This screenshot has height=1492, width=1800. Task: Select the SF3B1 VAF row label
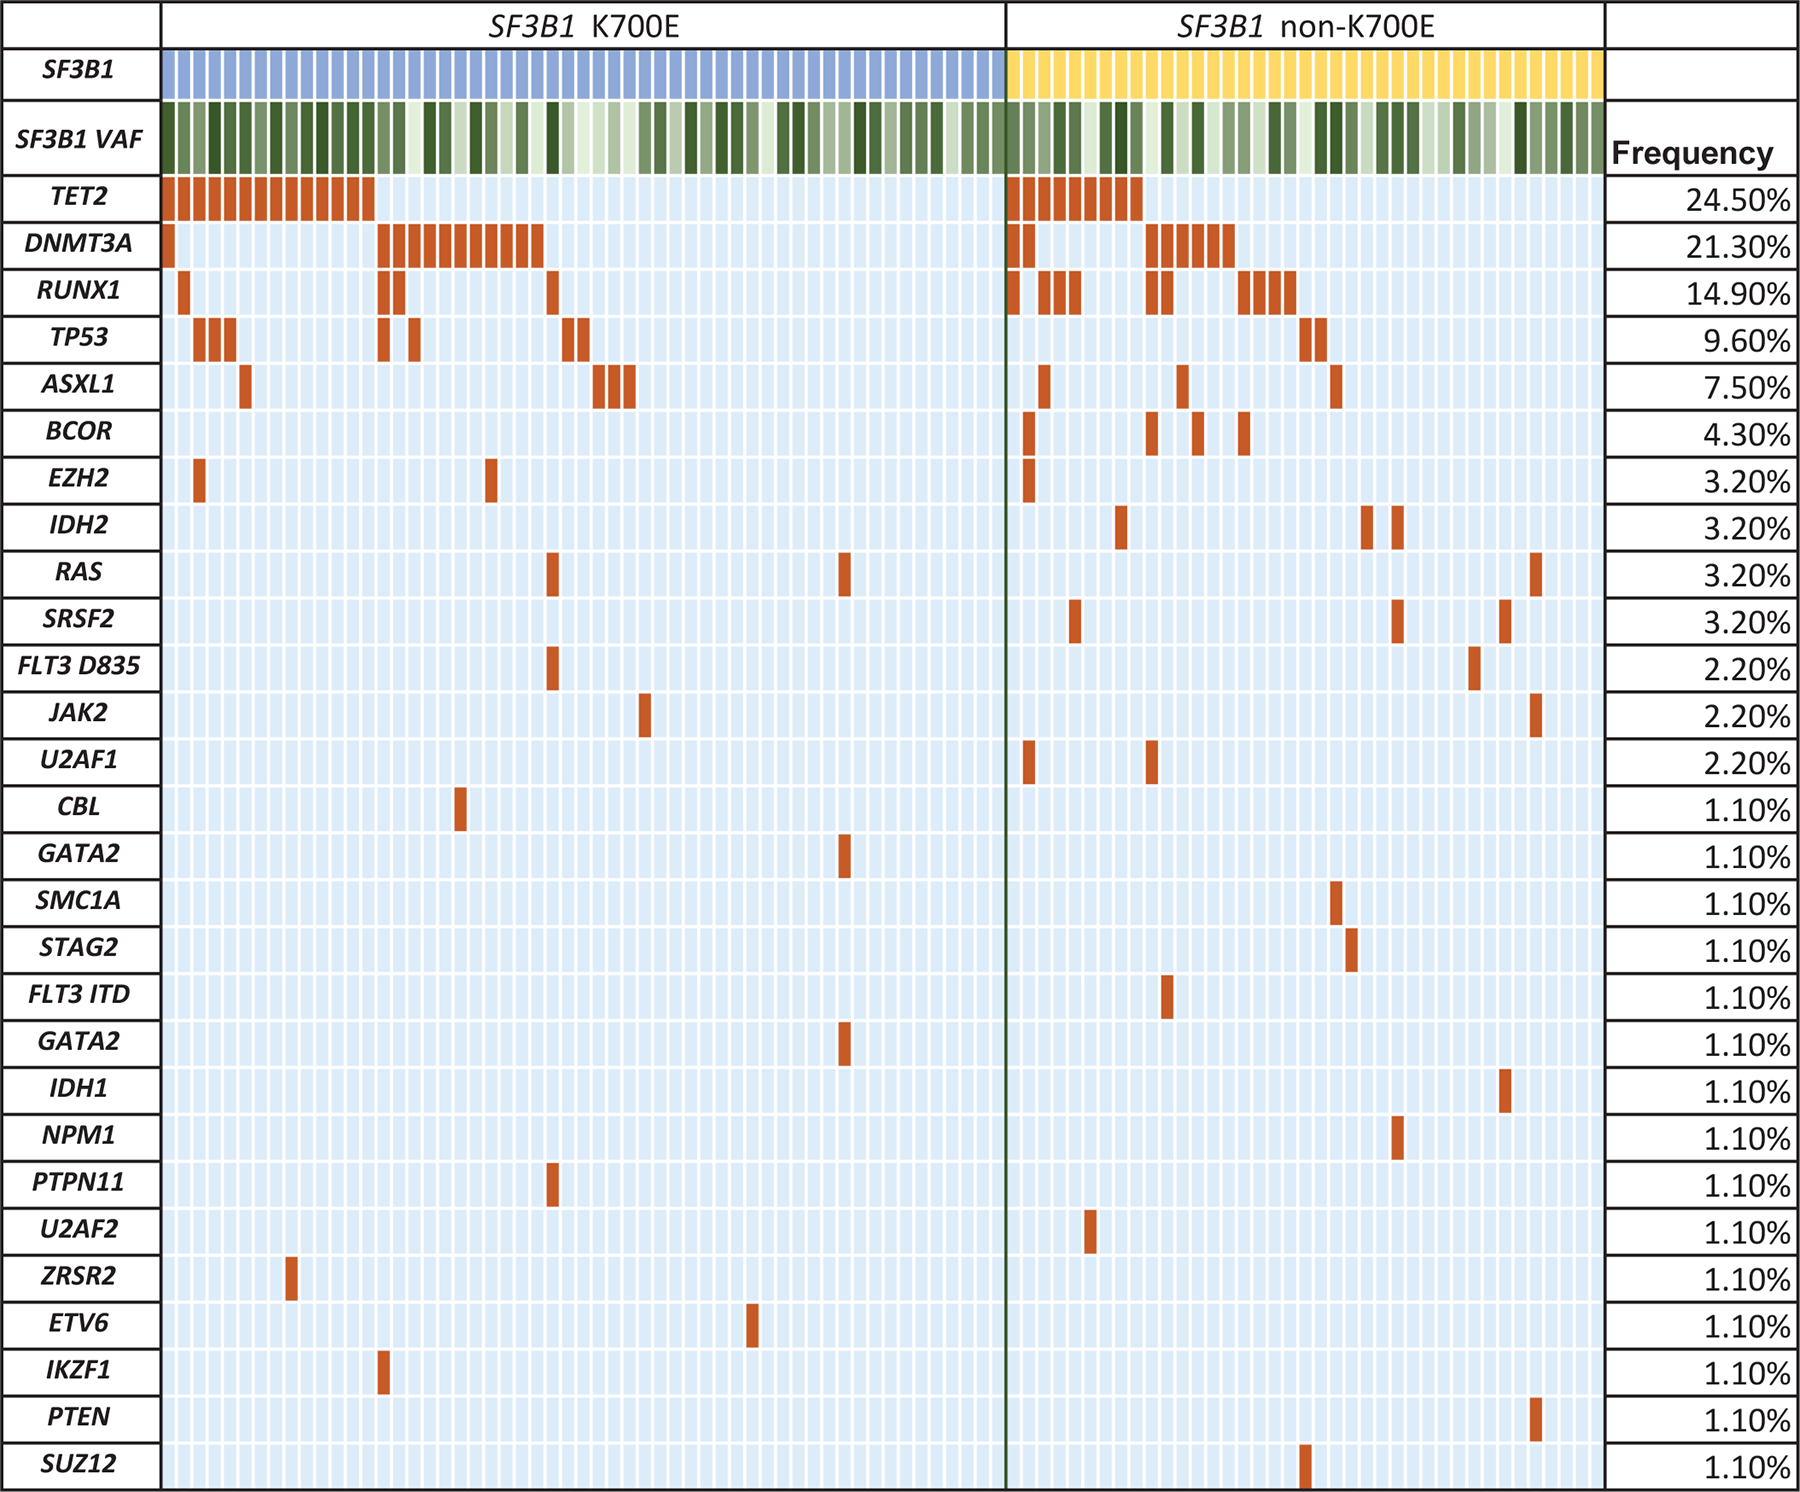[79, 139]
